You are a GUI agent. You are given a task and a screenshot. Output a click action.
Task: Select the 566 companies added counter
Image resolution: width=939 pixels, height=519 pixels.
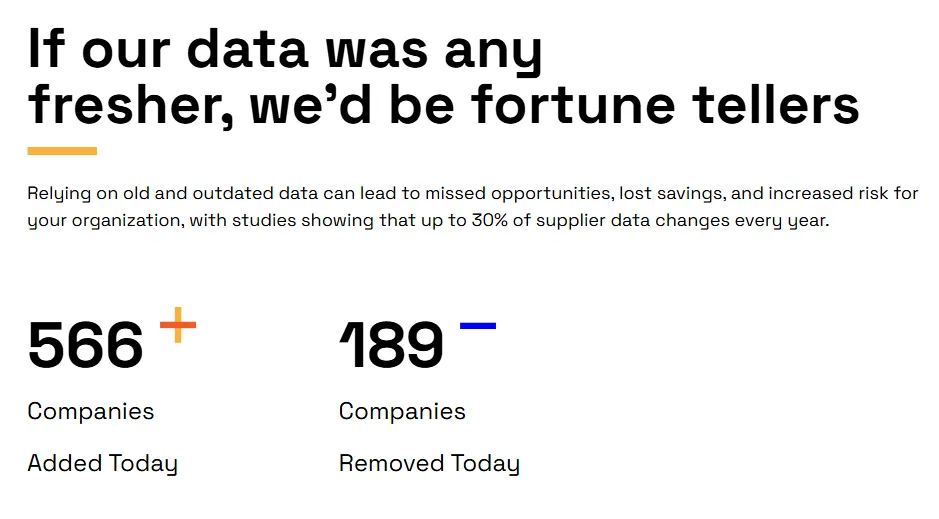(86, 345)
